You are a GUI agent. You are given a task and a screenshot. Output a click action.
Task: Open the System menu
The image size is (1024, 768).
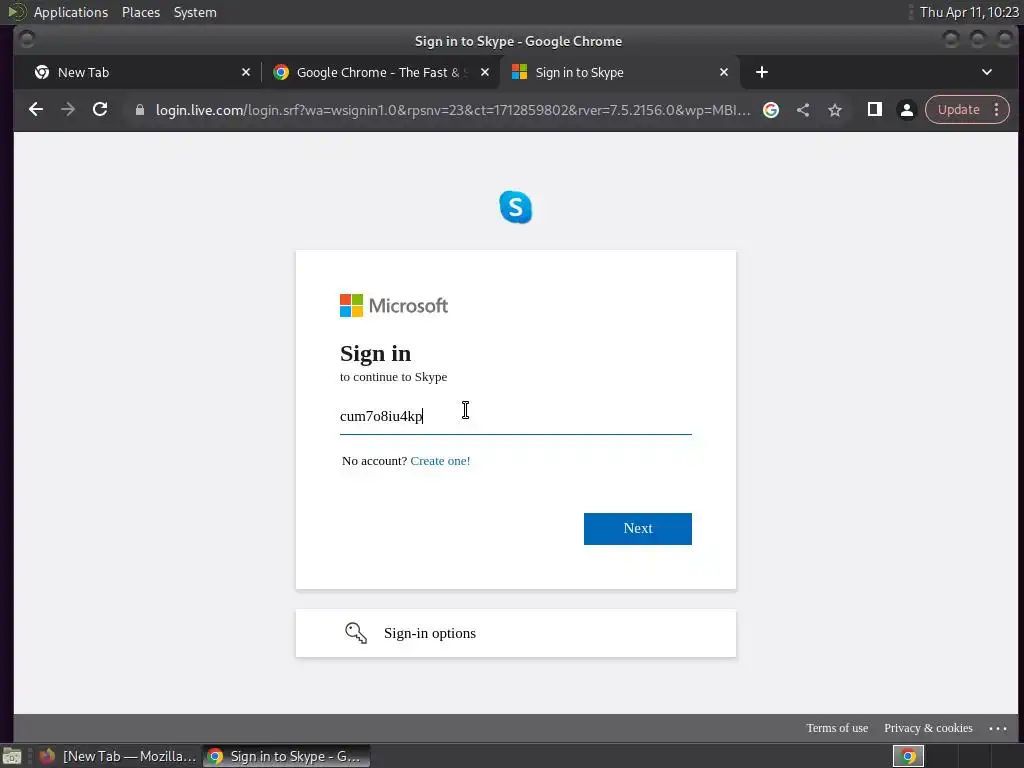click(195, 12)
